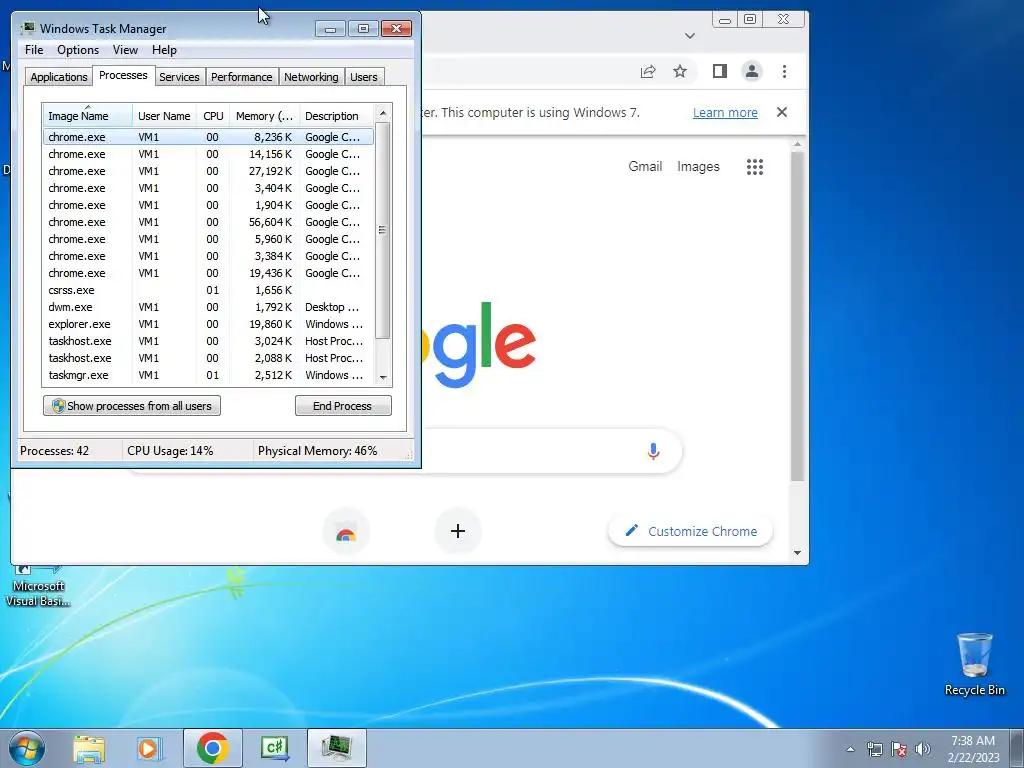Open the C# application taskbar icon
The height and width of the screenshot is (768, 1024).
point(274,748)
